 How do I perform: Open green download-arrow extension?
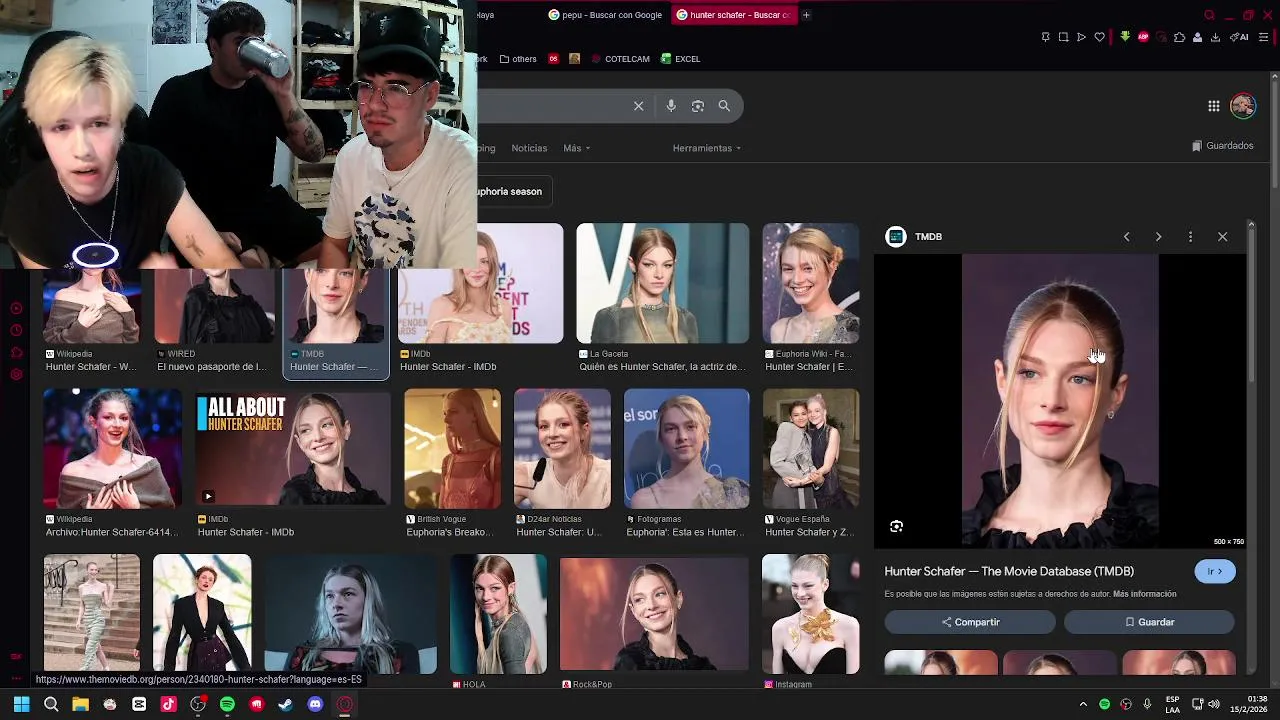pos(1125,37)
